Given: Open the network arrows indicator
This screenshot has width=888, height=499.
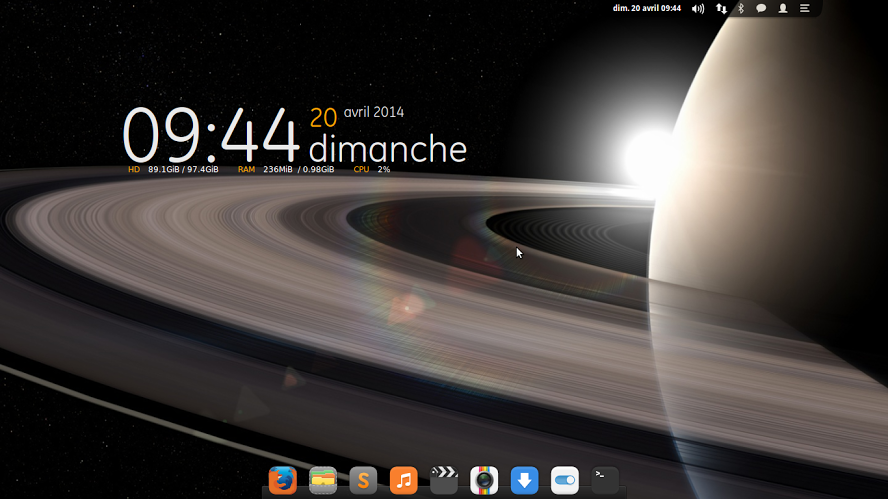Looking at the screenshot, I should point(721,8).
